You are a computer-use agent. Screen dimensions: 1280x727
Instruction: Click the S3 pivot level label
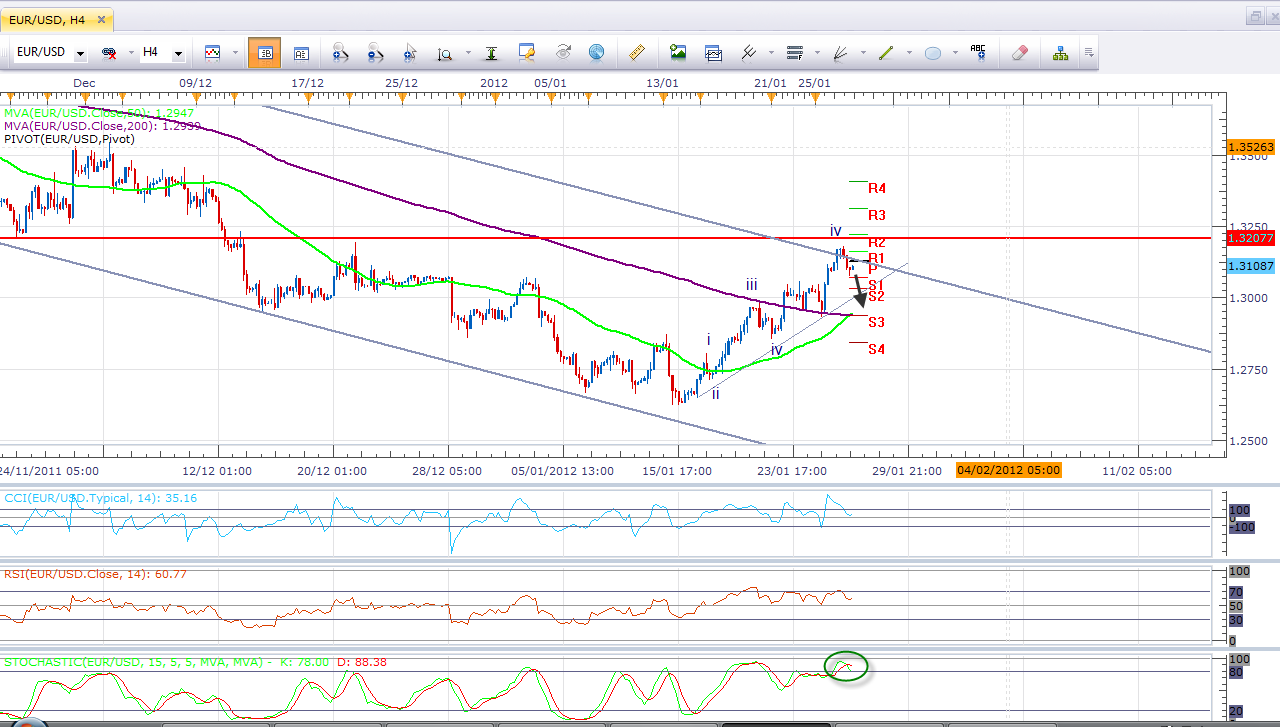pos(876,322)
